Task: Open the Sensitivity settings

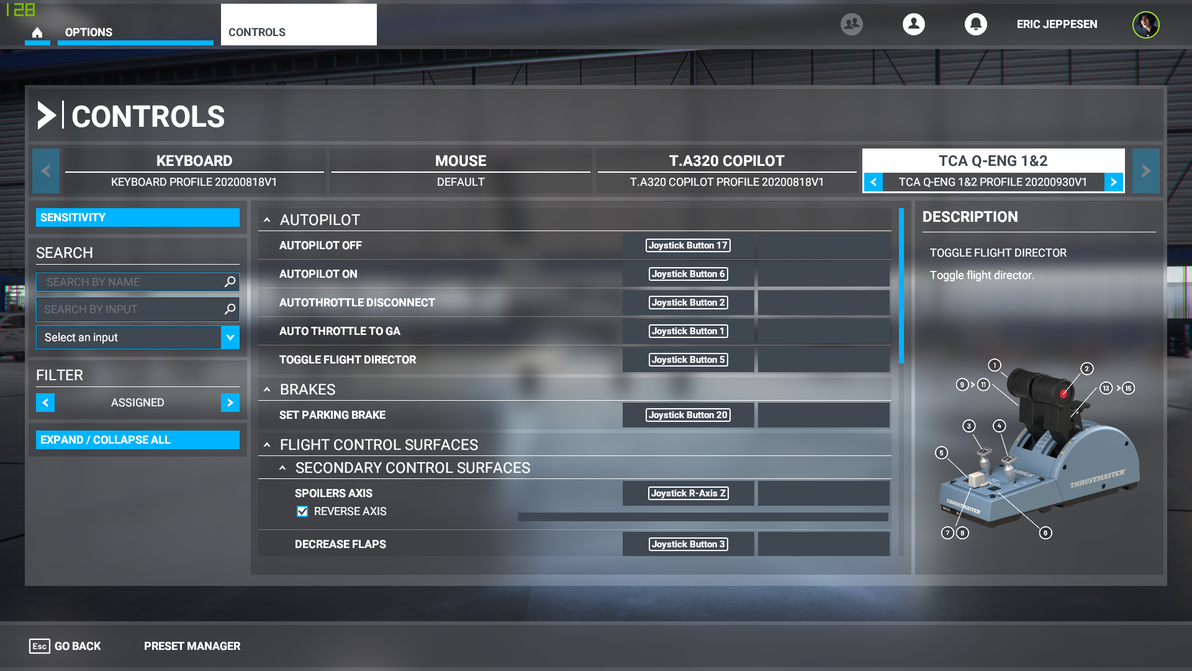Action: (138, 217)
